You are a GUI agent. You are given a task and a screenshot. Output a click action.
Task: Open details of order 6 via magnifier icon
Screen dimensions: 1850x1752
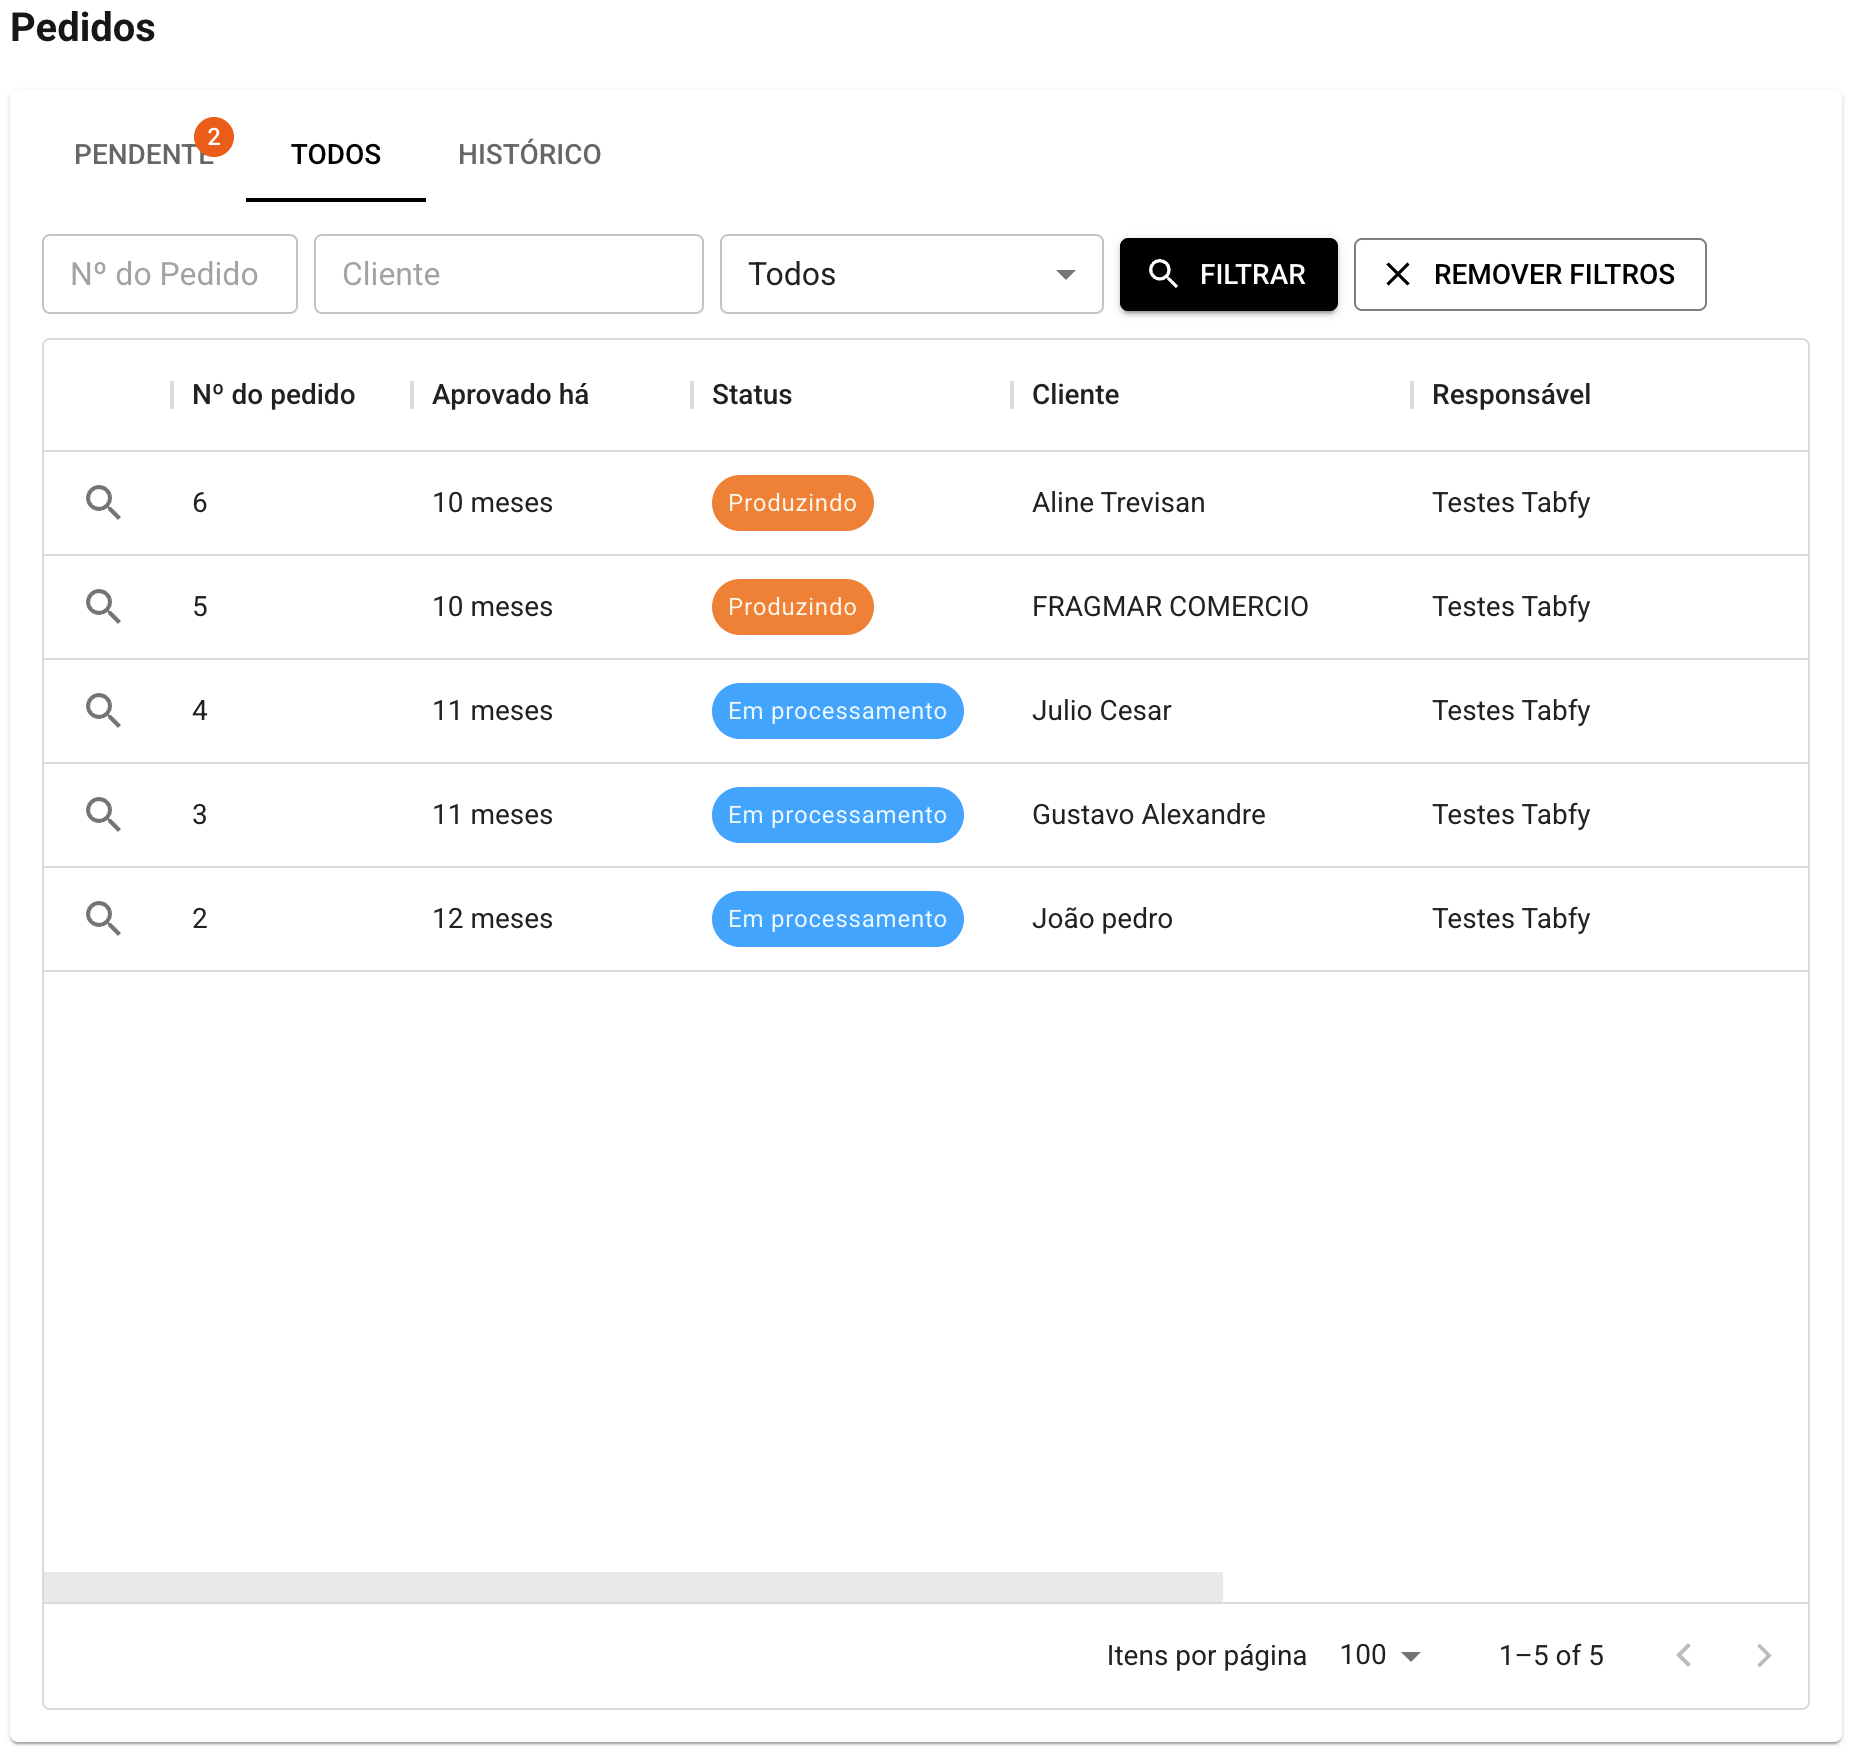click(103, 503)
